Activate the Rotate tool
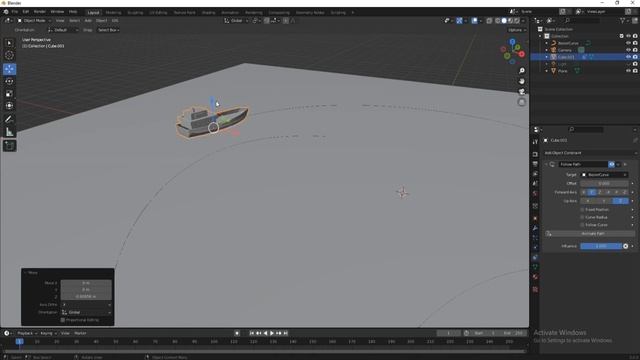Viewport: 640px width, 360px height. pos(9,81)
